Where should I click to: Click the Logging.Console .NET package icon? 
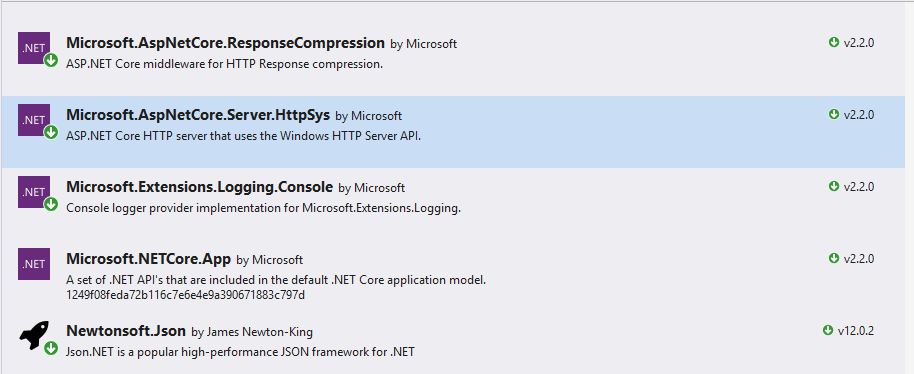34,192
